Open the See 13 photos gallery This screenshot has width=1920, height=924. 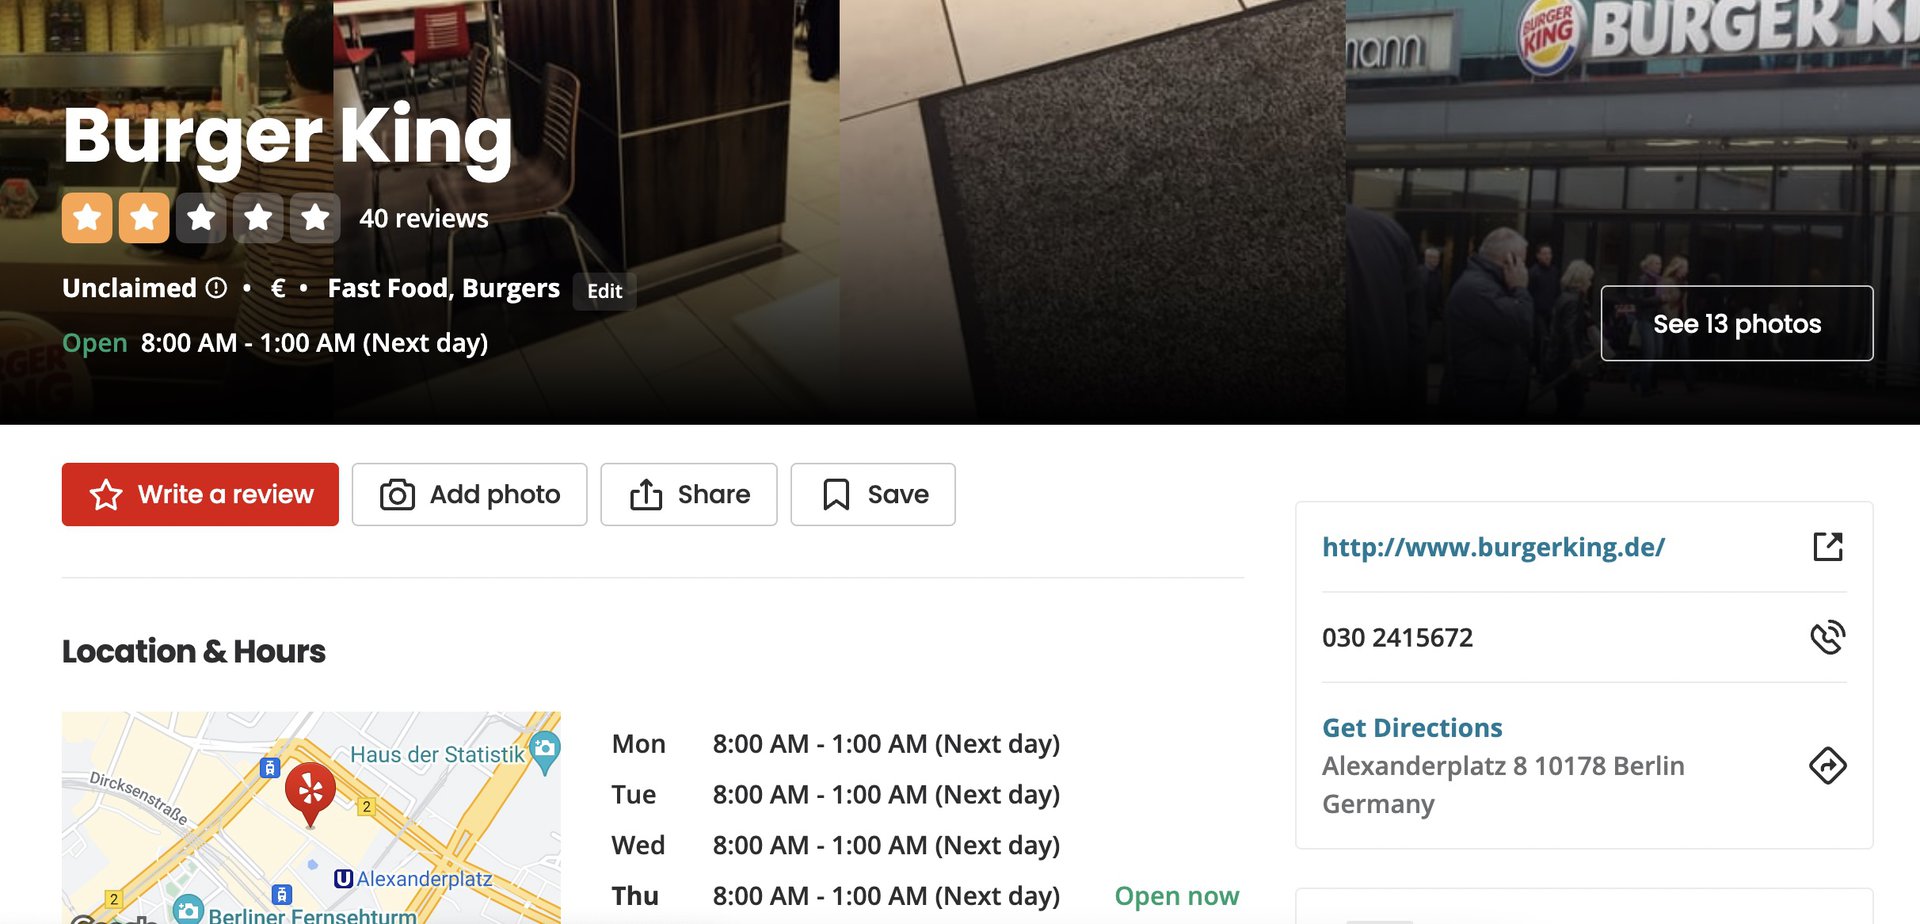click(1737, 323)
